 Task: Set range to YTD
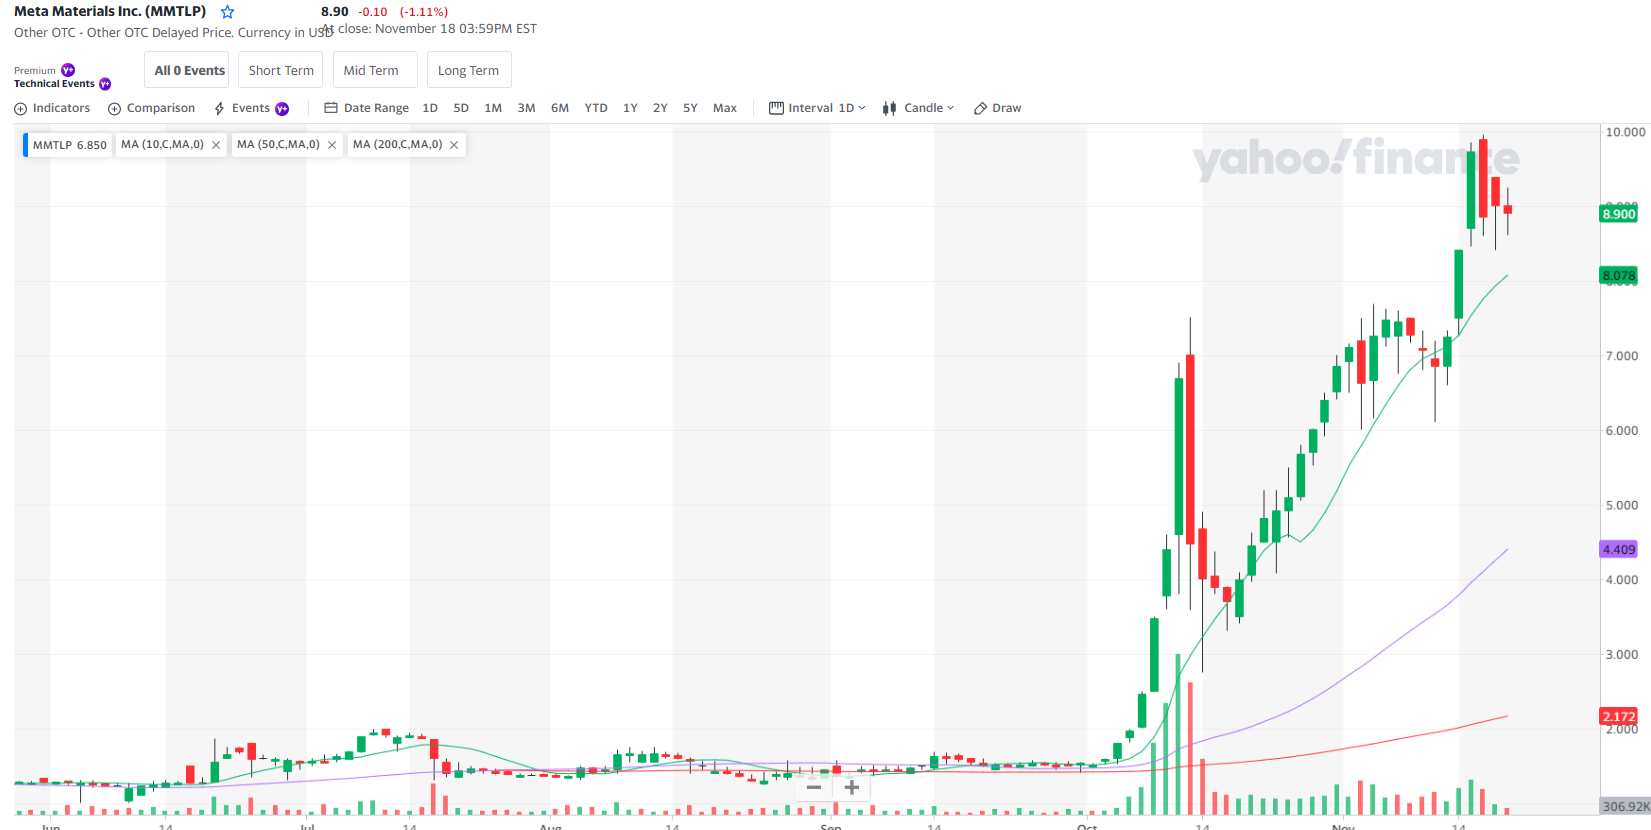pyautogui.click(x=596, y=108)
